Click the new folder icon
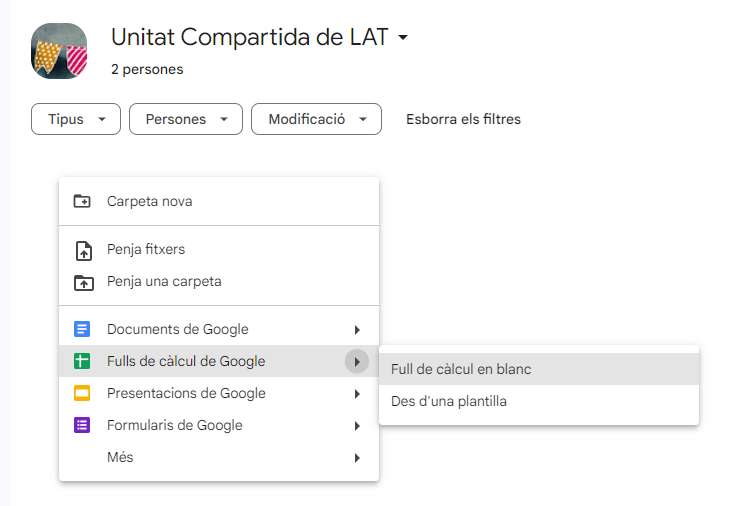The height and width of the screenshot is (506, 753). (83, 201)
